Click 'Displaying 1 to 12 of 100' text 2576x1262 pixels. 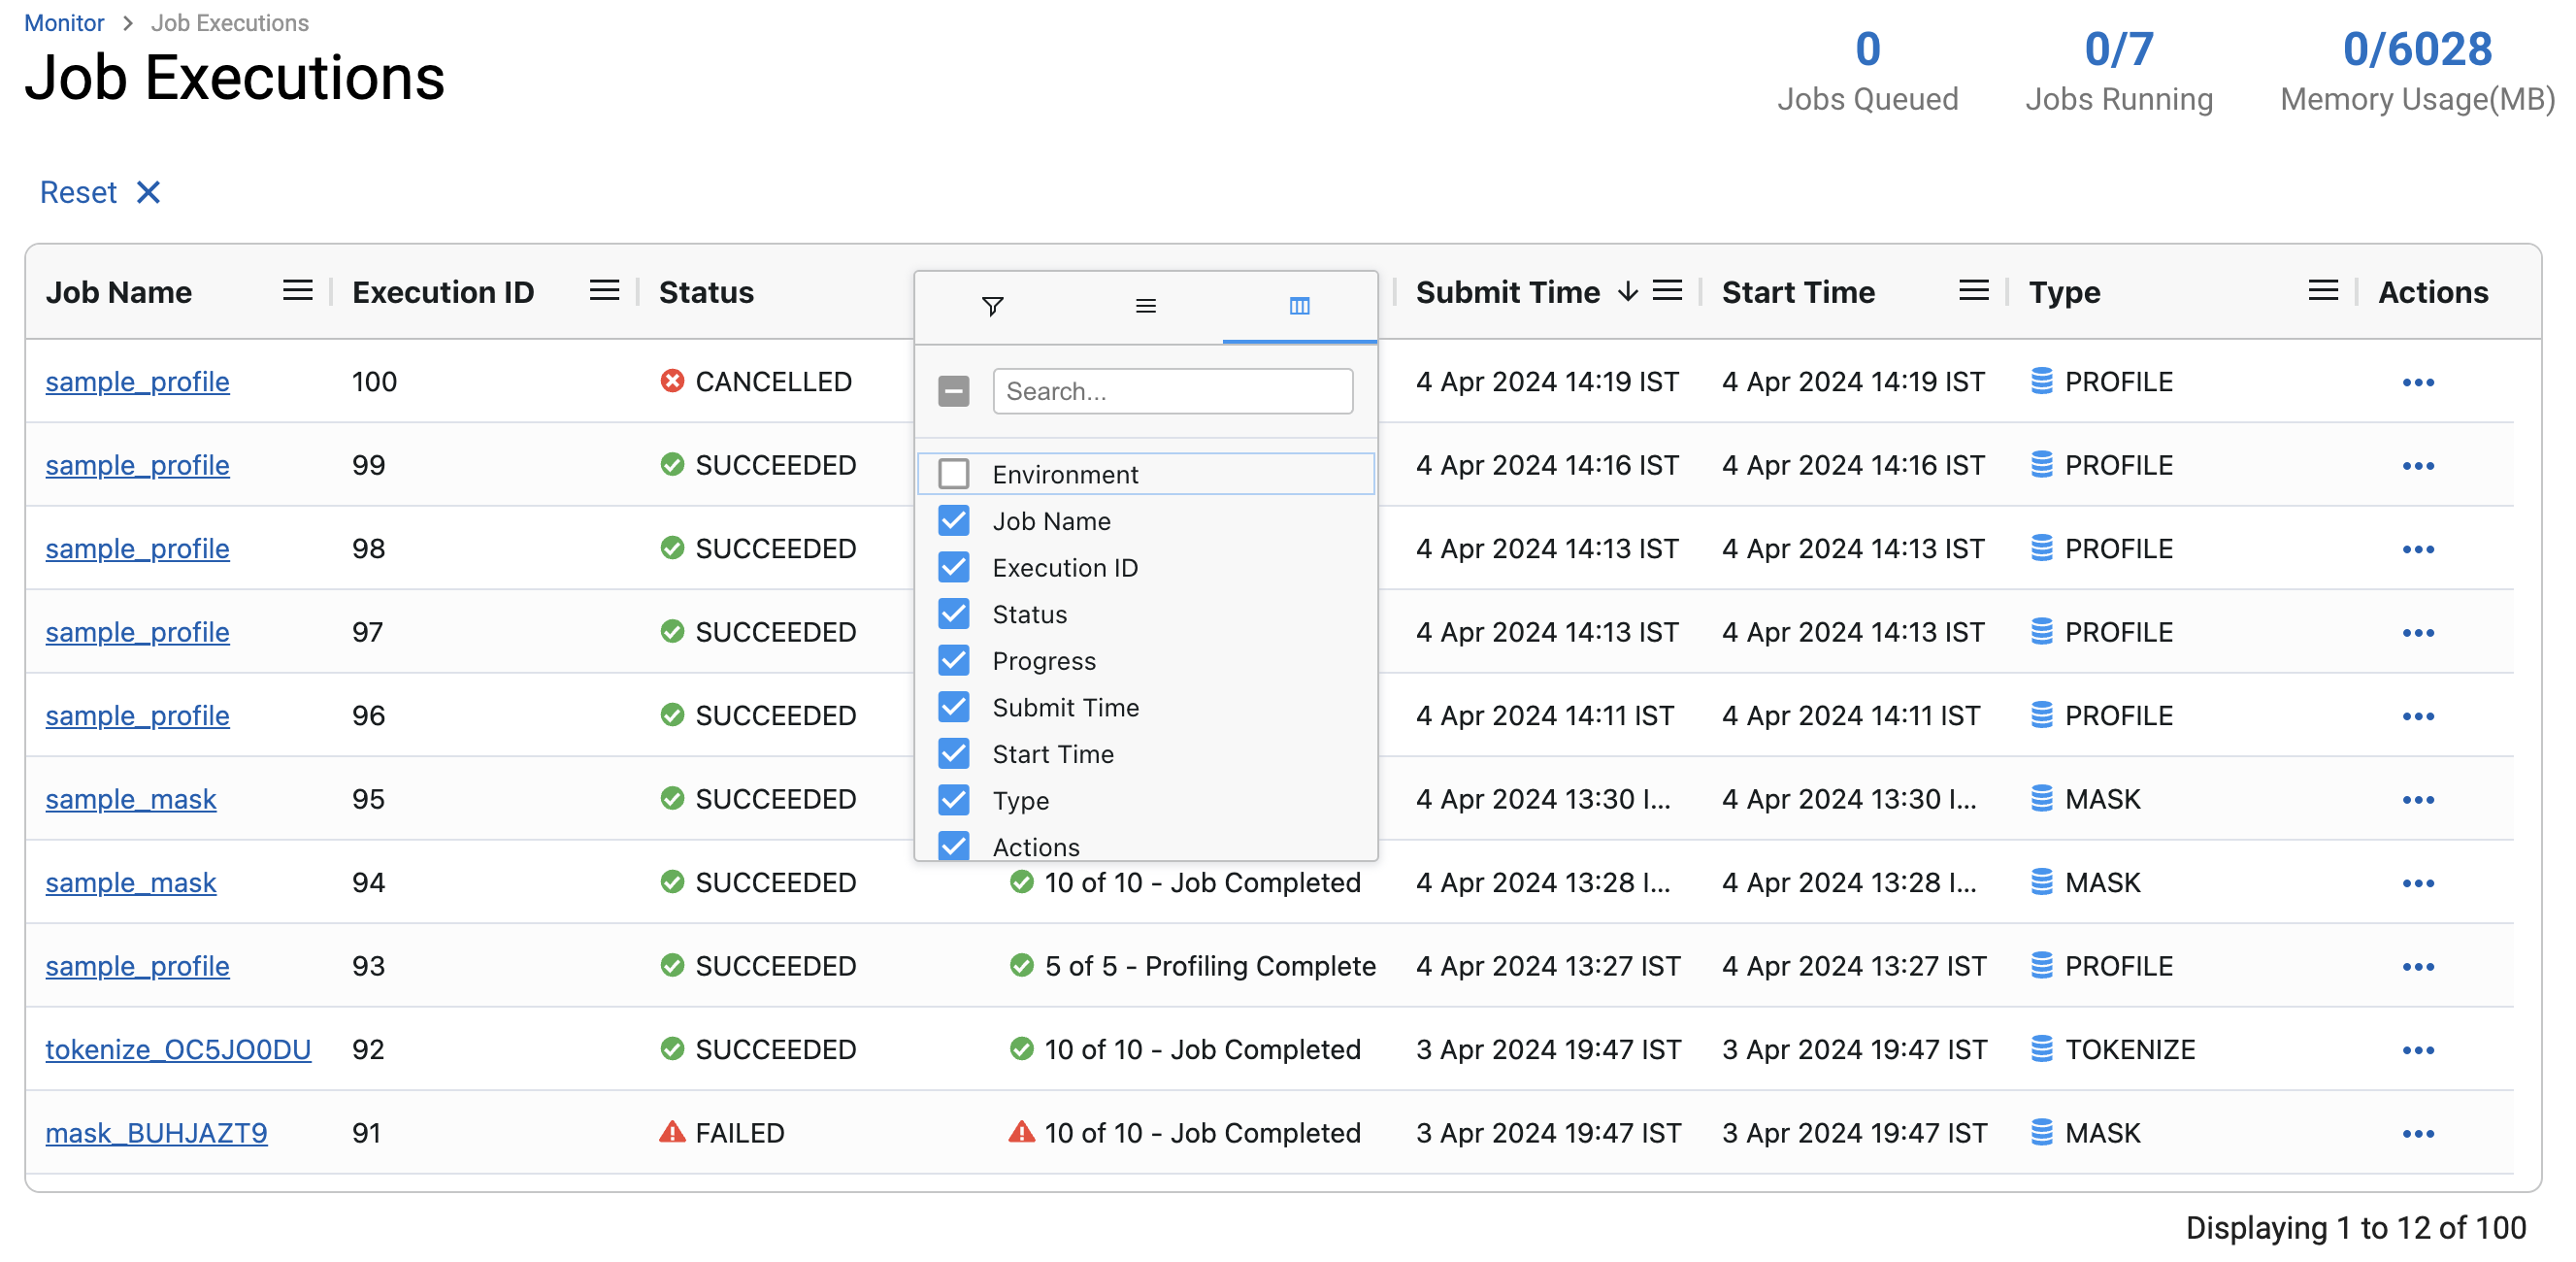[x=2355, y=1228]
